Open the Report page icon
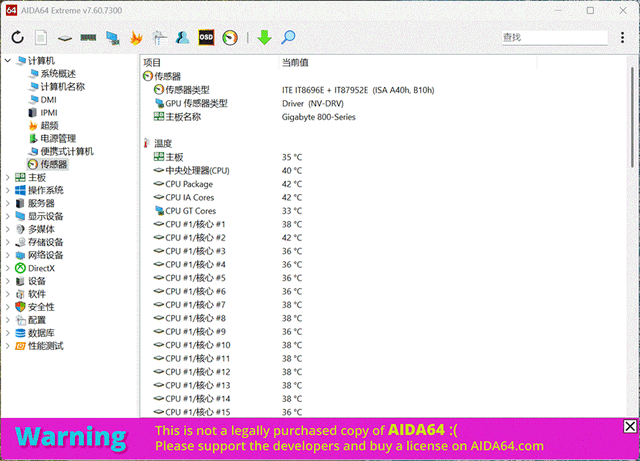640x461 pixels. (x=41, y=38)
